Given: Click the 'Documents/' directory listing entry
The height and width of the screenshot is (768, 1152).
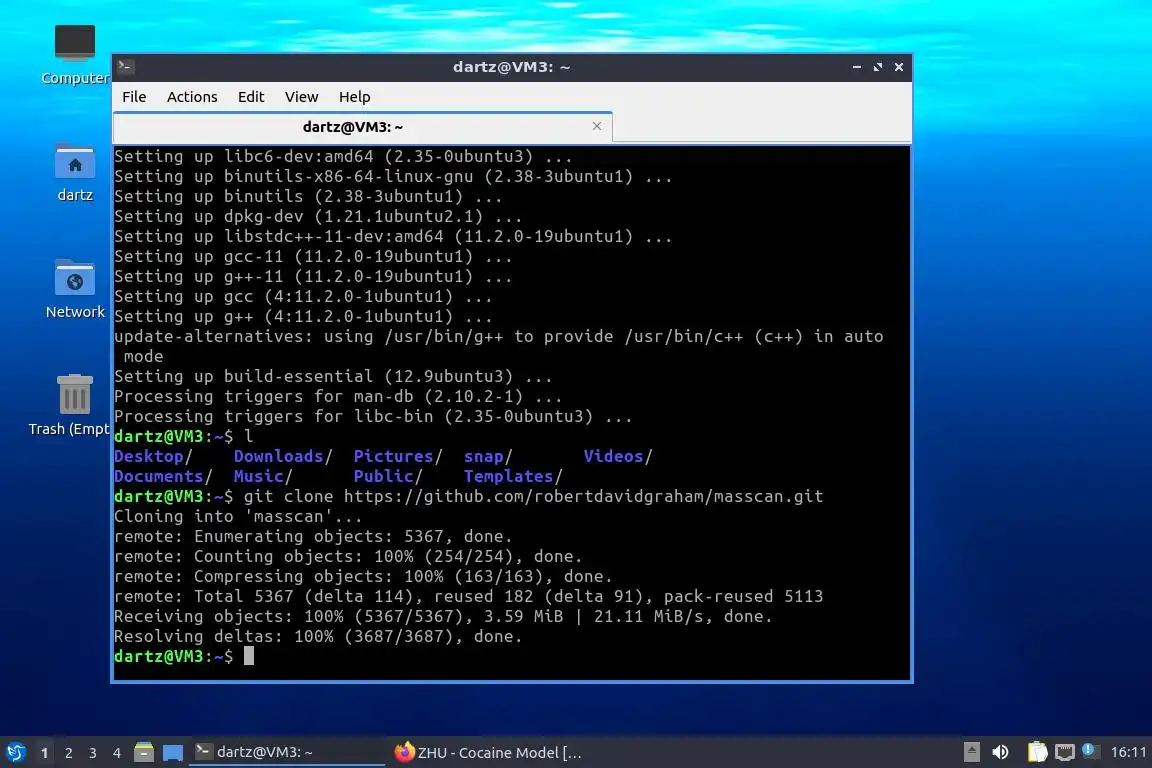Looking at the screenshot, I should click(163, 476).
